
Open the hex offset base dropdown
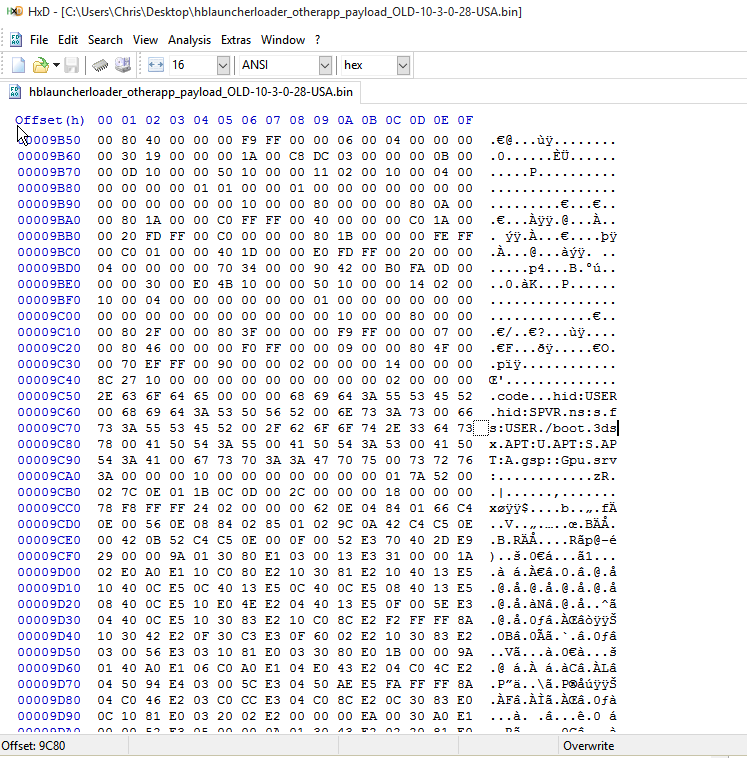376,65
